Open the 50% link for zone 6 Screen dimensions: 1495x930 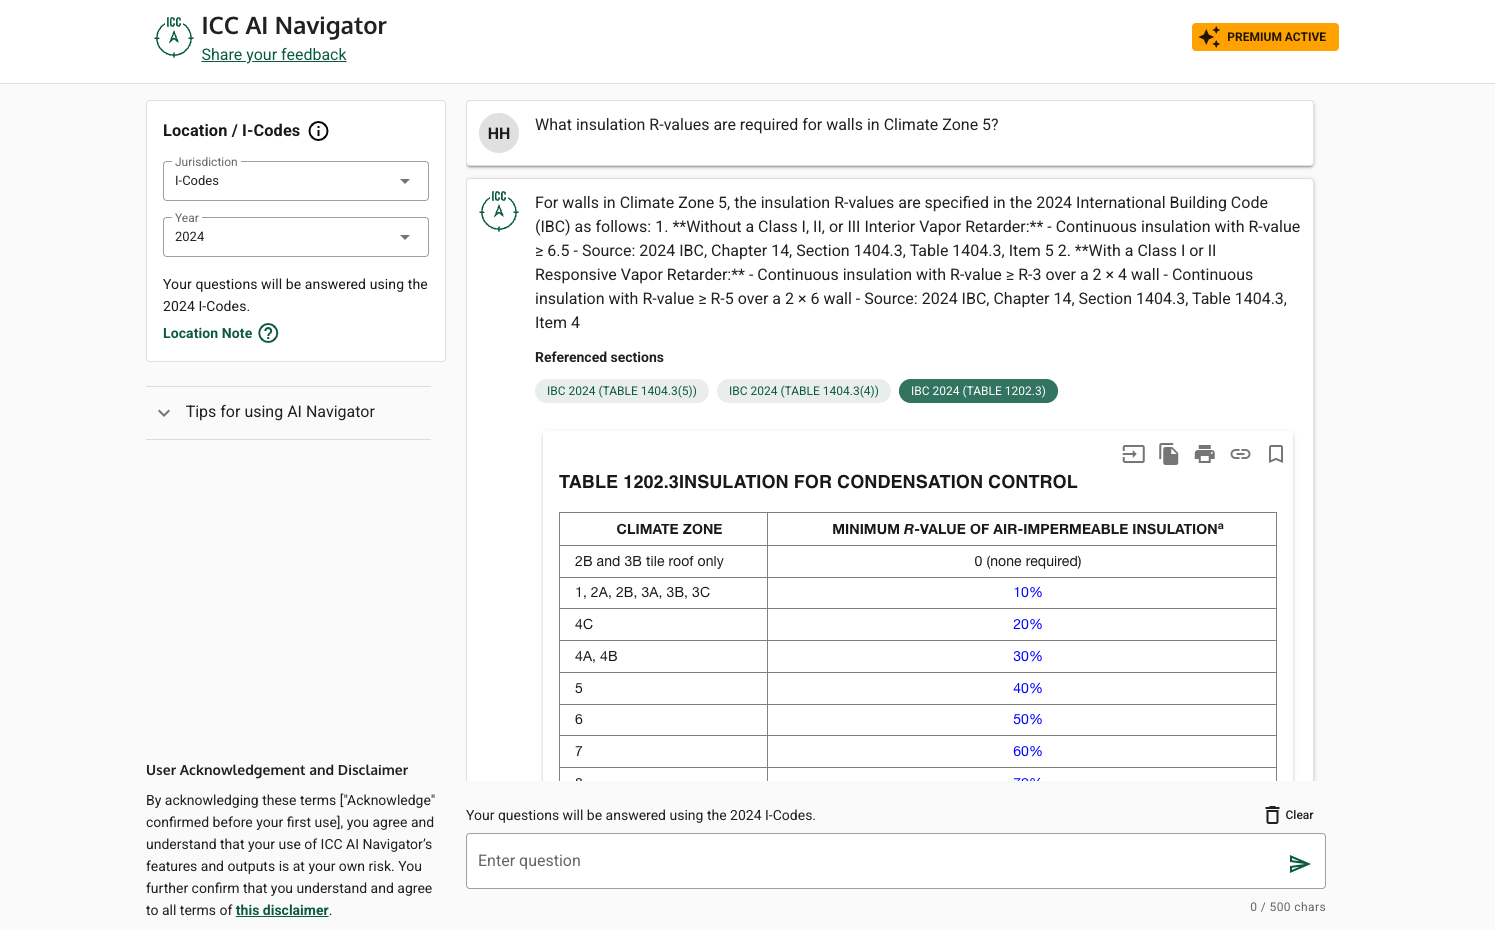tap(1028, 719)
